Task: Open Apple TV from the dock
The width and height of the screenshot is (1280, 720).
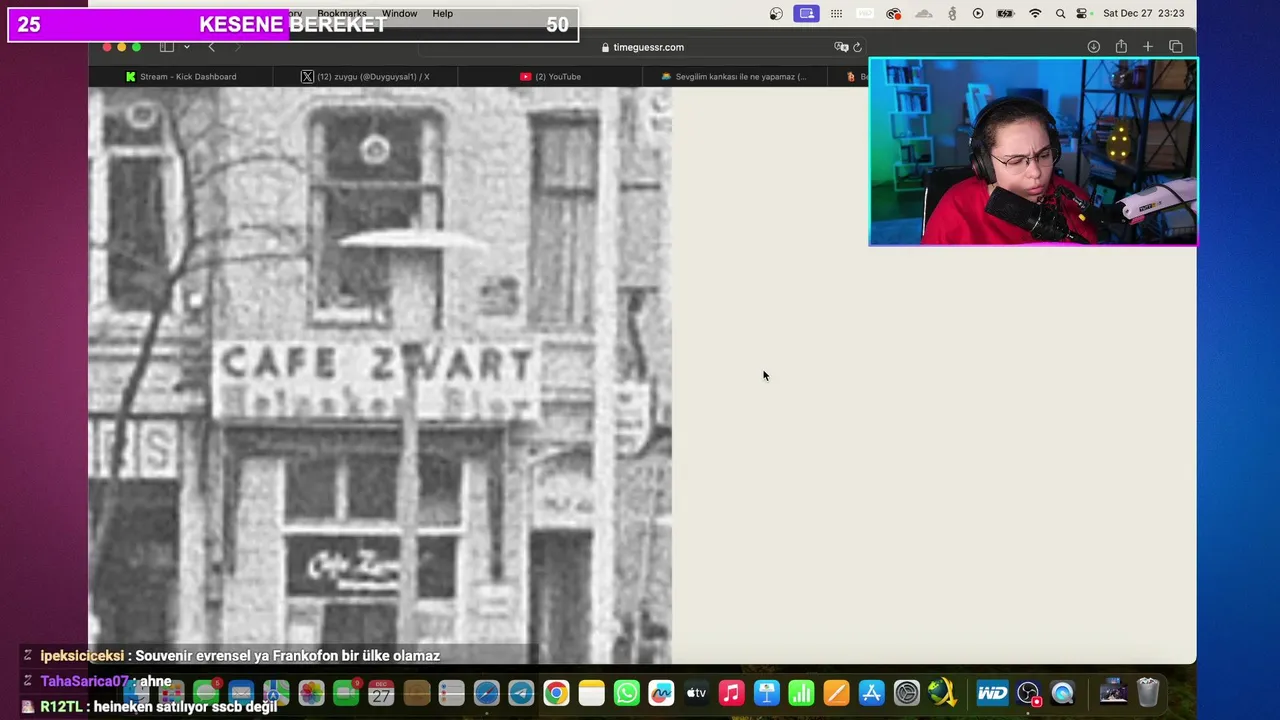Action: pyautogui.click(x=696, y=693)
